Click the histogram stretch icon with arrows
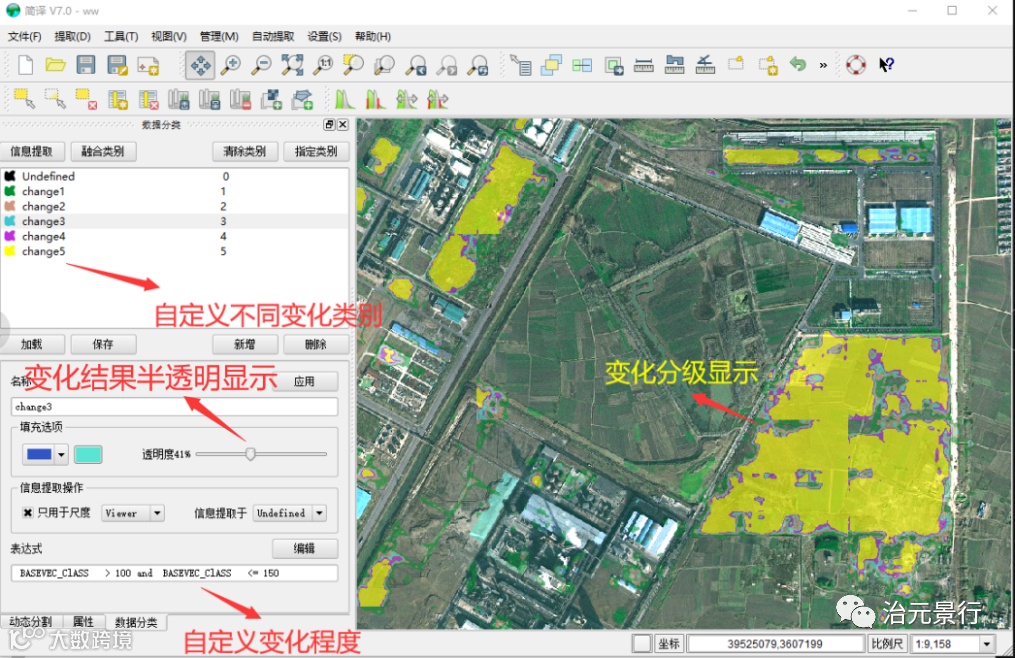Image resolution: width=1015 pixels, height=658 pixels. 407,99
